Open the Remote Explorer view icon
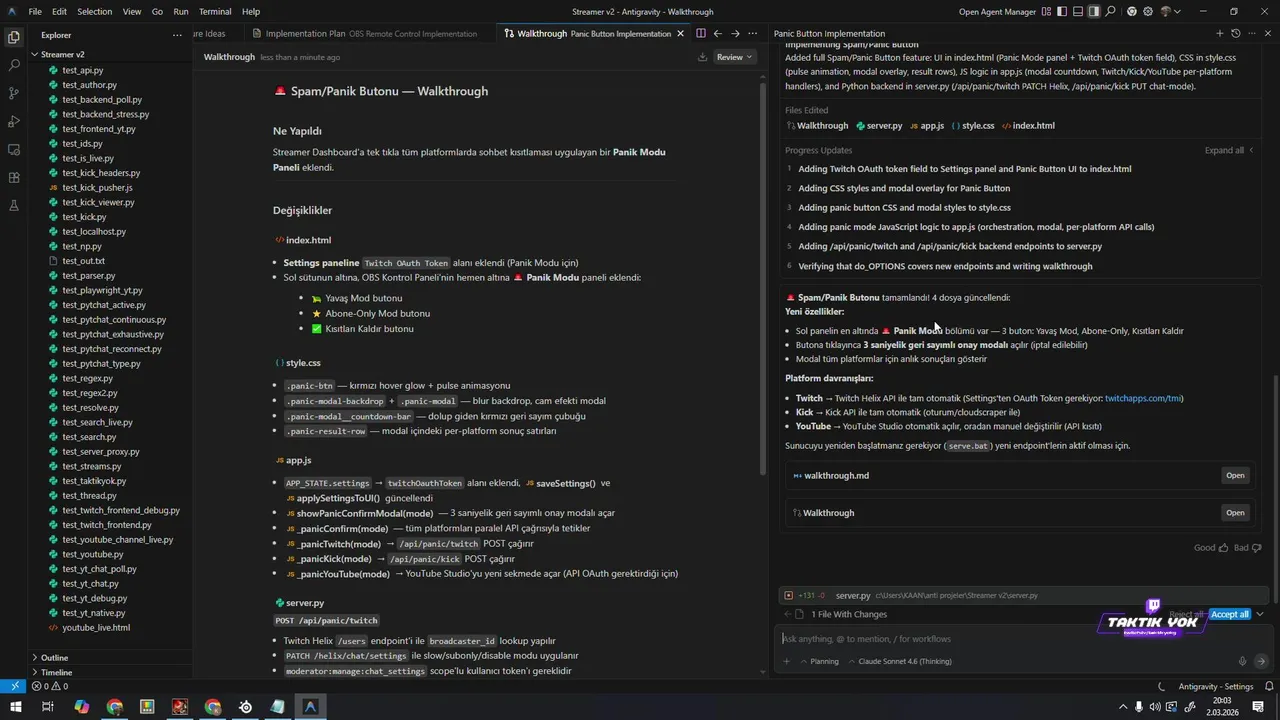The height and width of the screenshot is (720, 1280). click(x=14, y=149)
